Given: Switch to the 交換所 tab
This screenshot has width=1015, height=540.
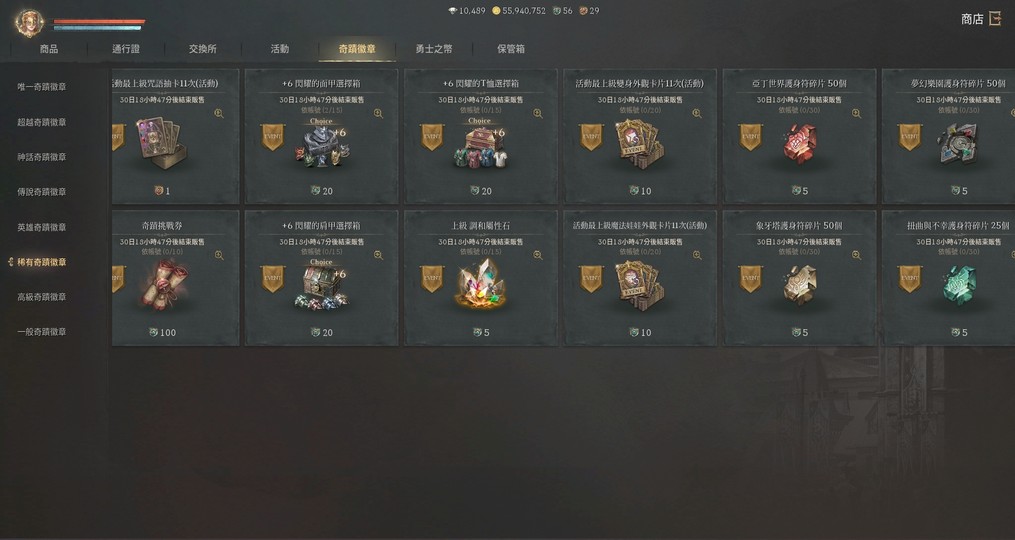Looking at the screenshot, I should pos(203,49).
